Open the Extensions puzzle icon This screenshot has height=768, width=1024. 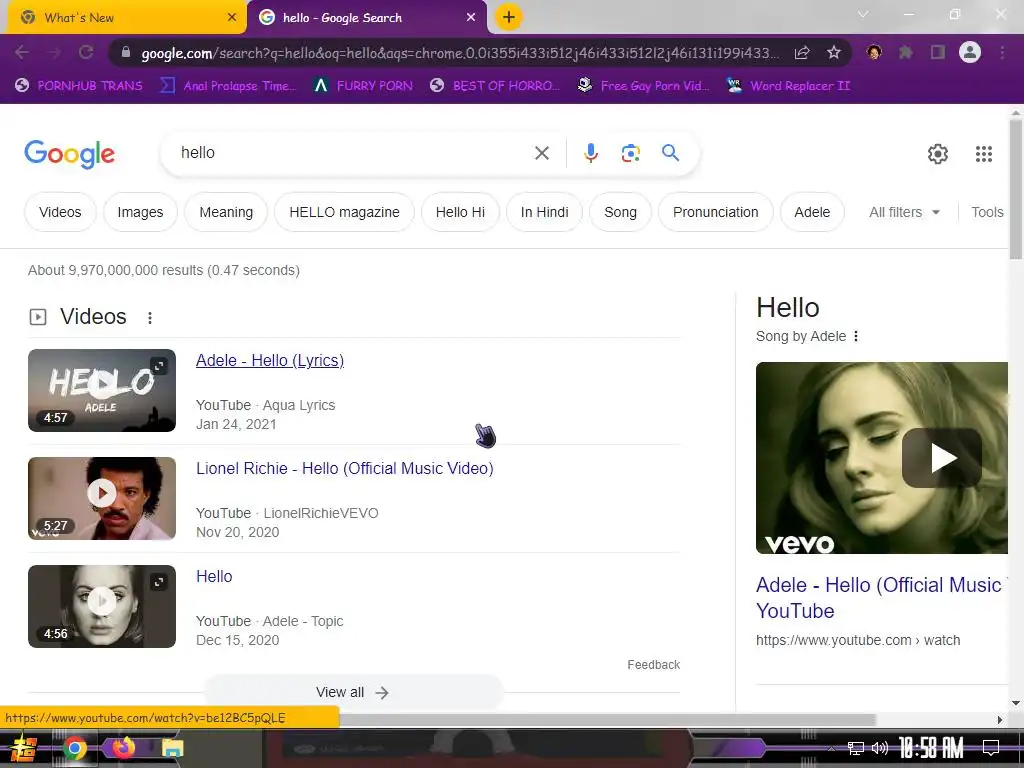(x=906, y=52)
